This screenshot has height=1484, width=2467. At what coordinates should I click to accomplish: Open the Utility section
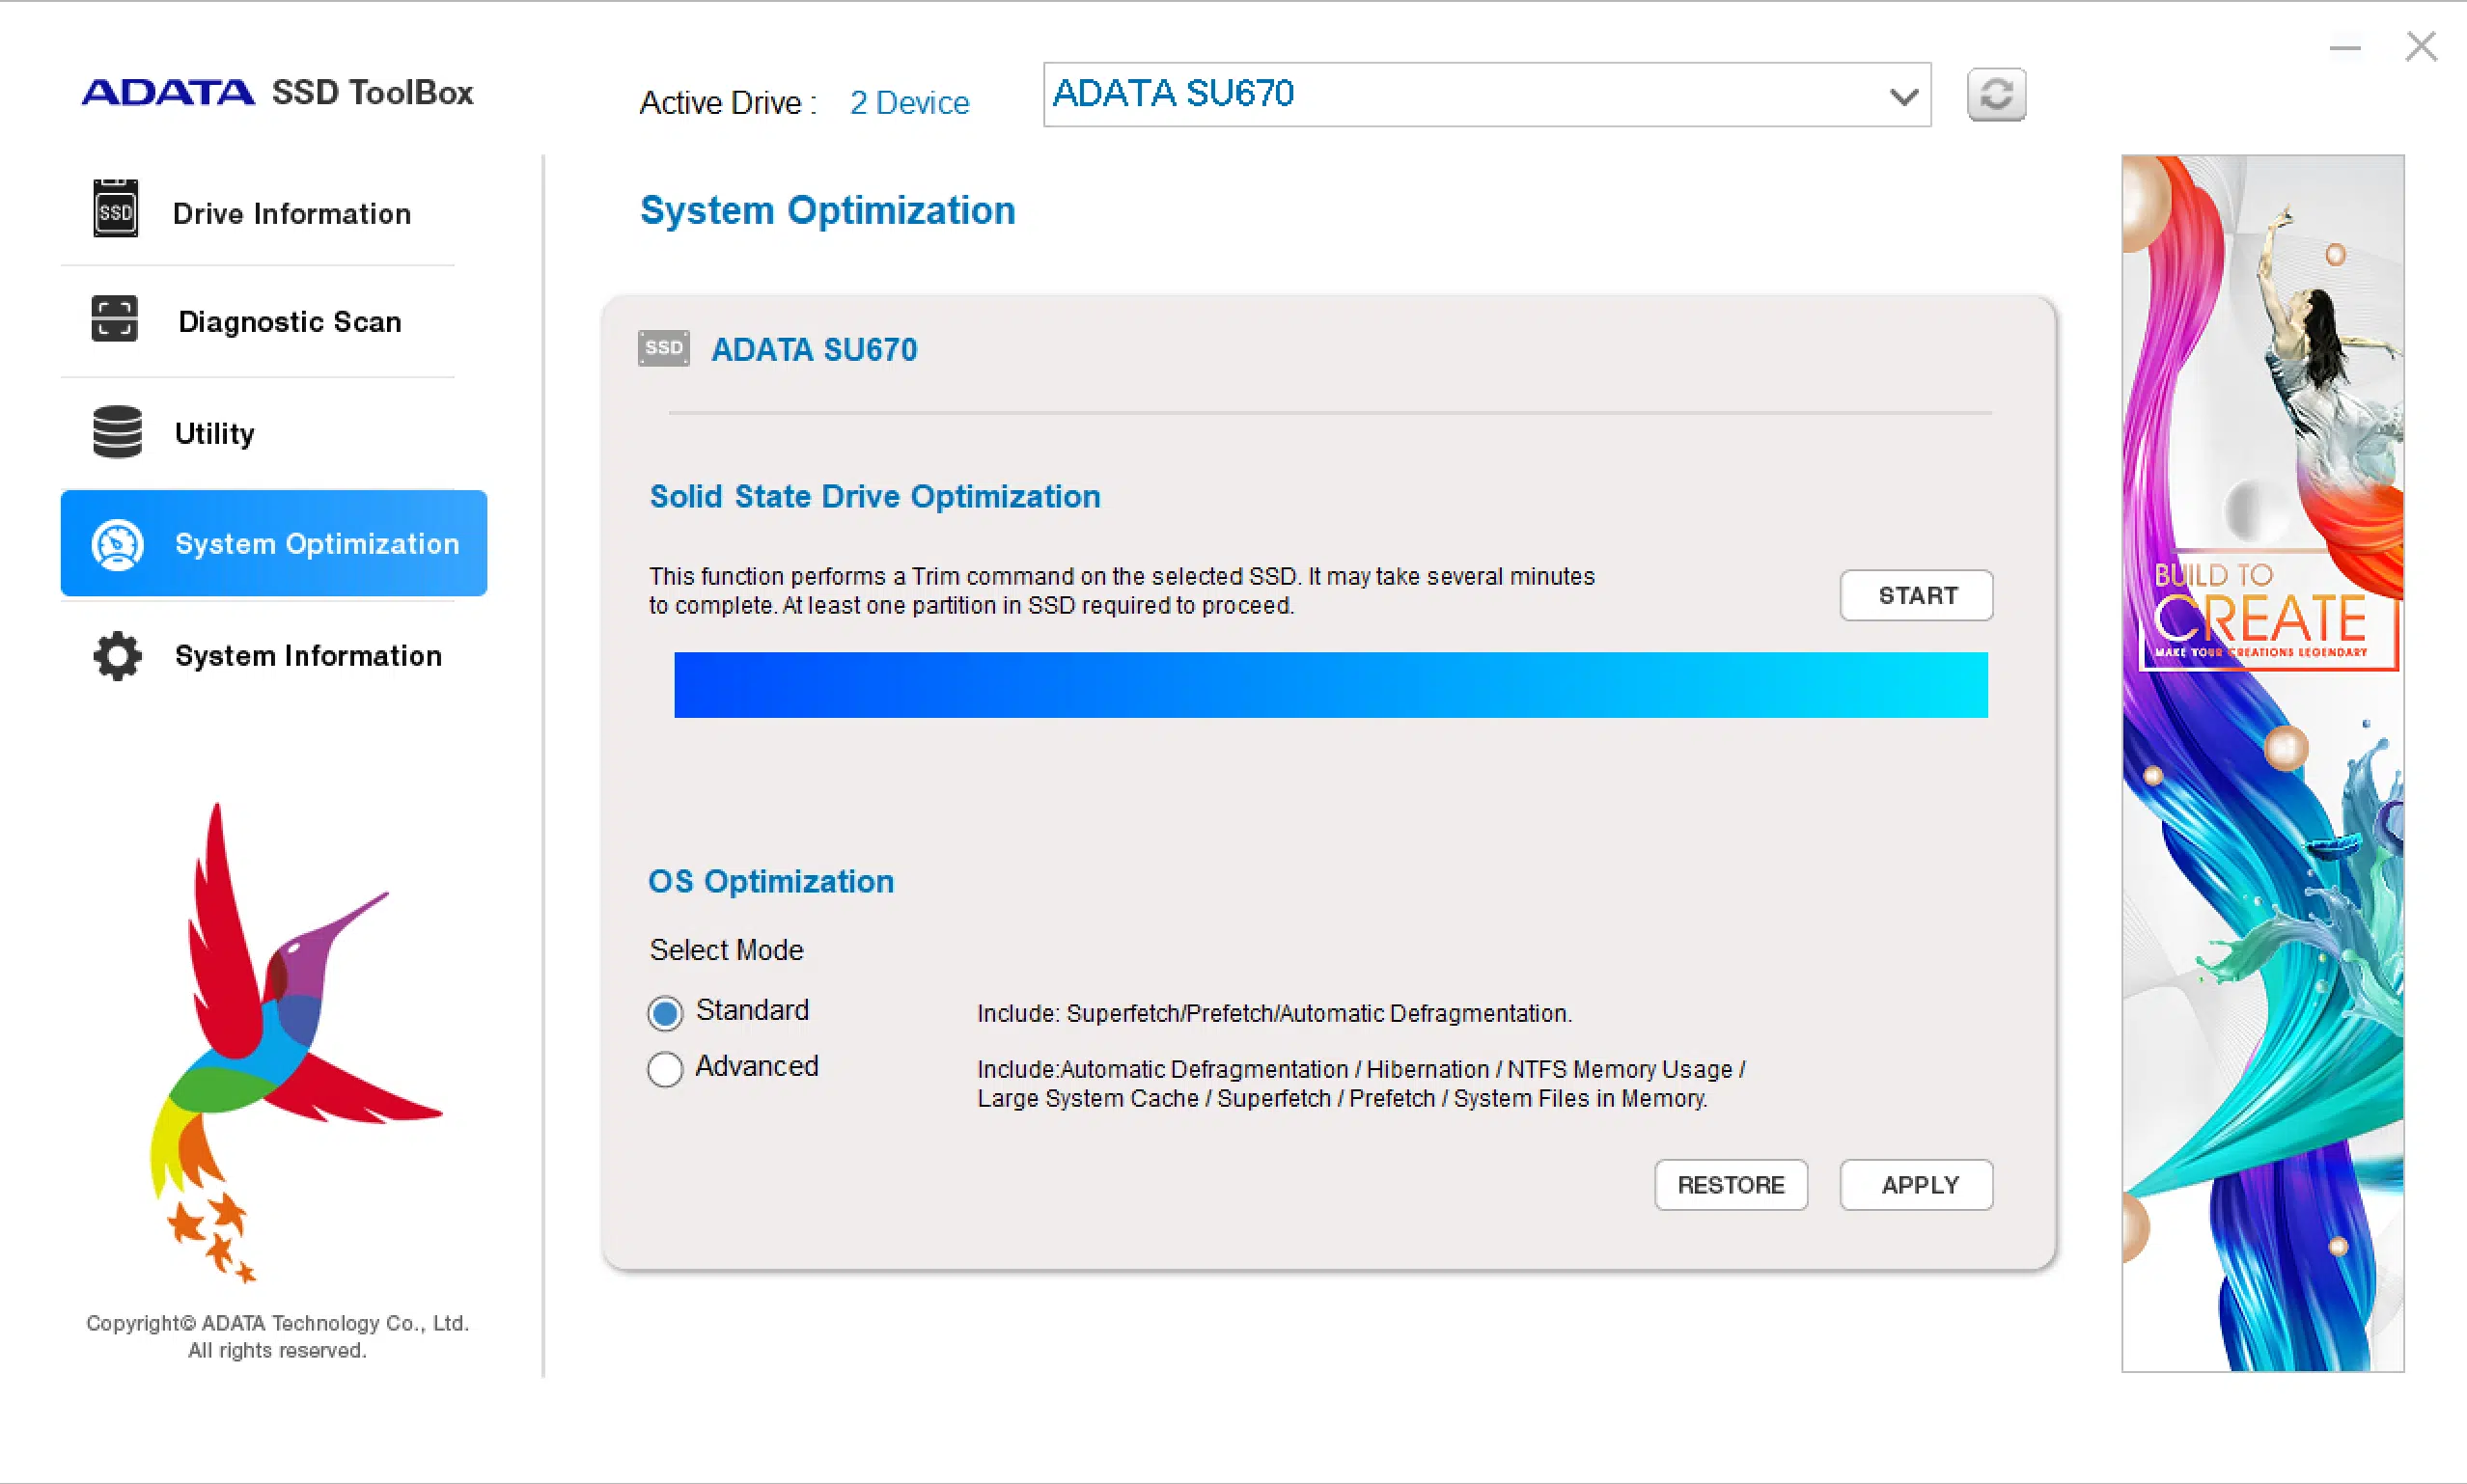pos(258,433)
